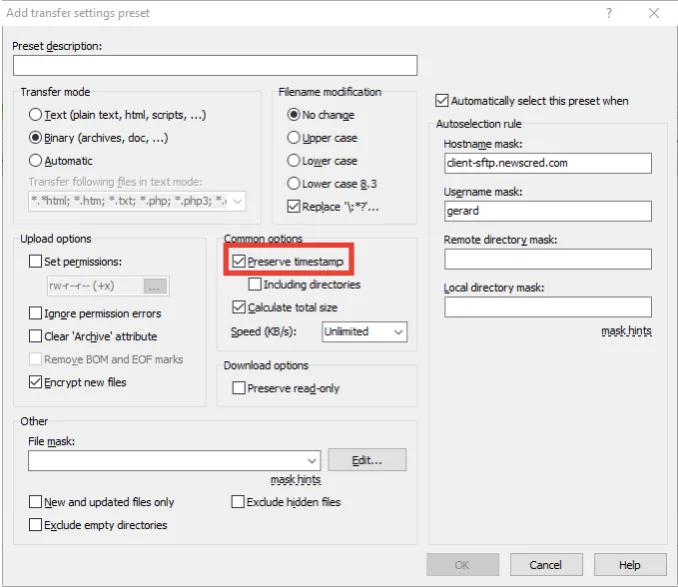Click the OK button
This screenshot has width=678, height=587.
point(462,565)
